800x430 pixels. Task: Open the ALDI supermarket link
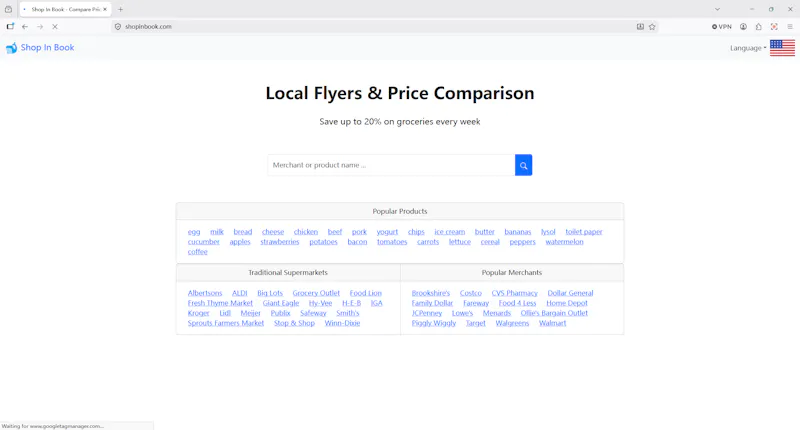click(x=240, y=293)
